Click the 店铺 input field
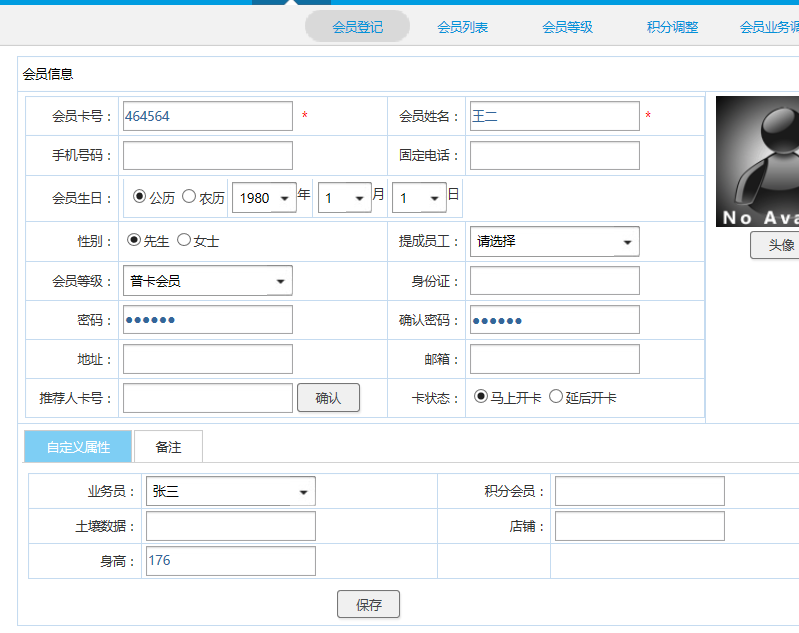This screenshot has height=633, width=799. click(x=640, y=526)
